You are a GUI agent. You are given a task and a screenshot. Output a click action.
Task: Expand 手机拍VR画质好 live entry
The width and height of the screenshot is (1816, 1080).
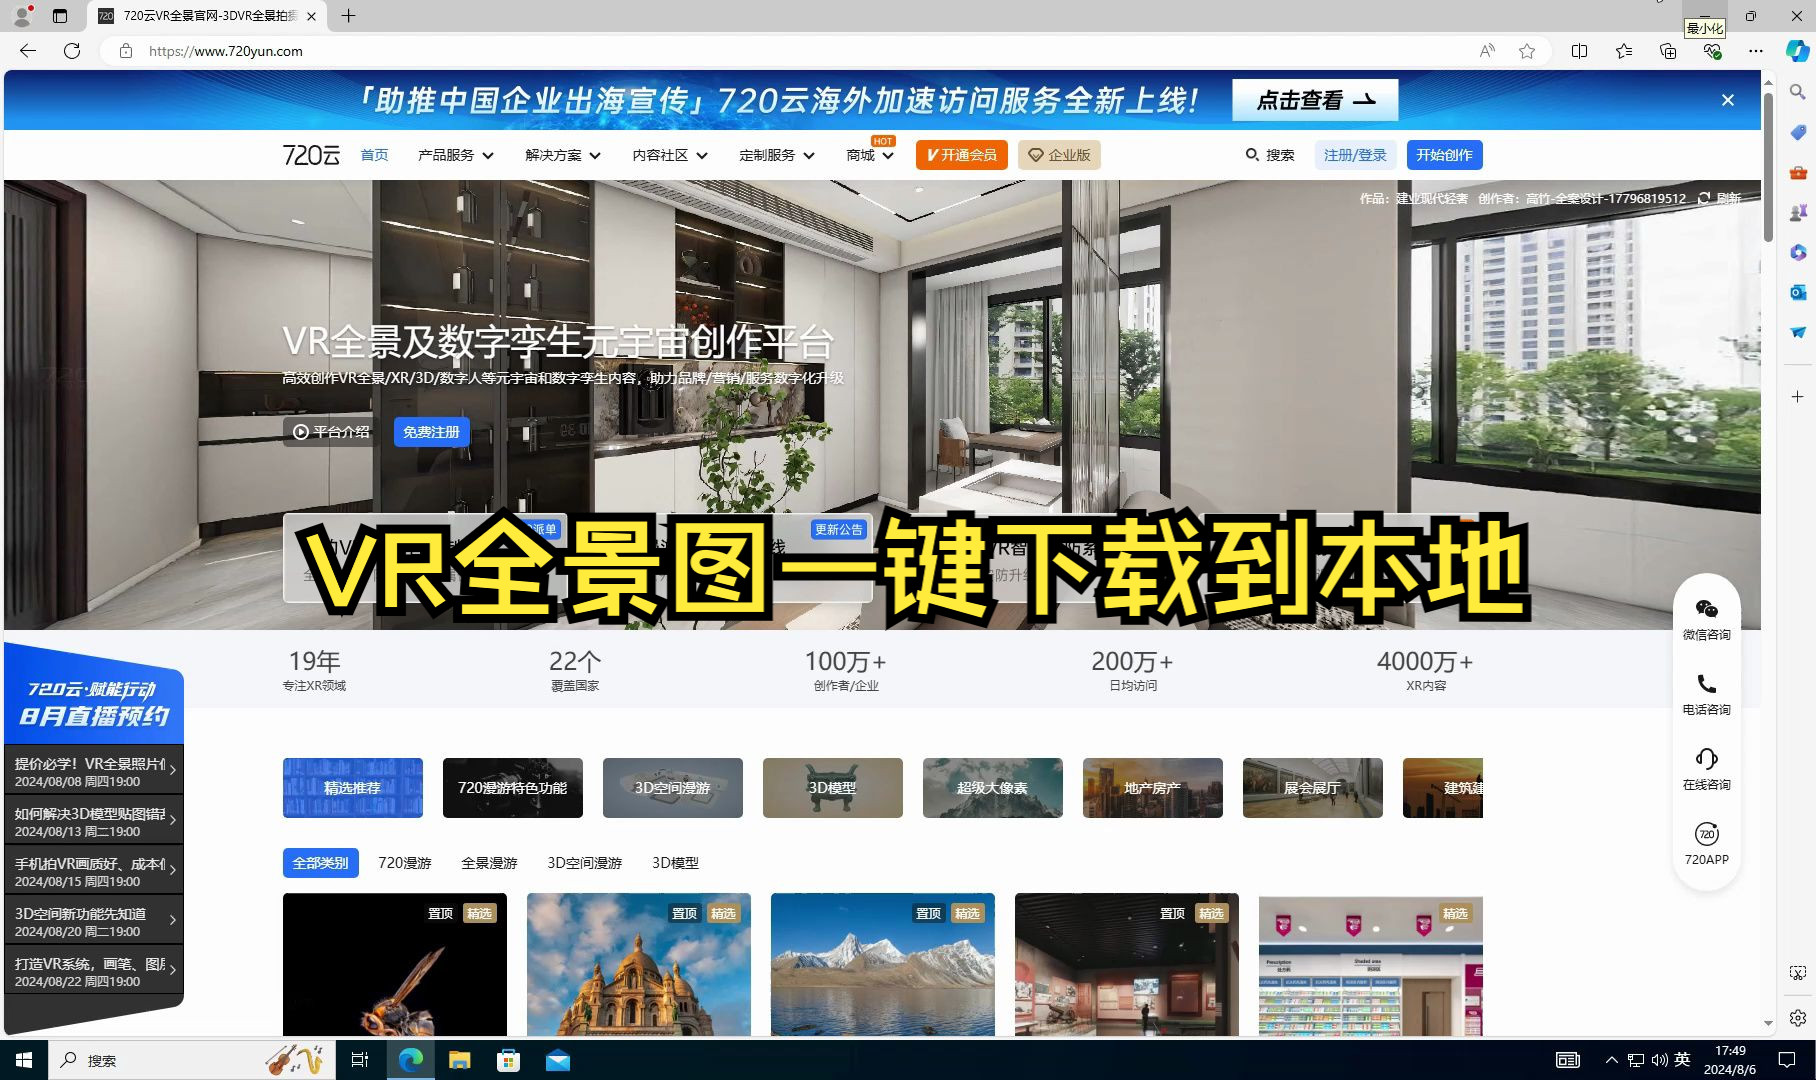[94, 871]
